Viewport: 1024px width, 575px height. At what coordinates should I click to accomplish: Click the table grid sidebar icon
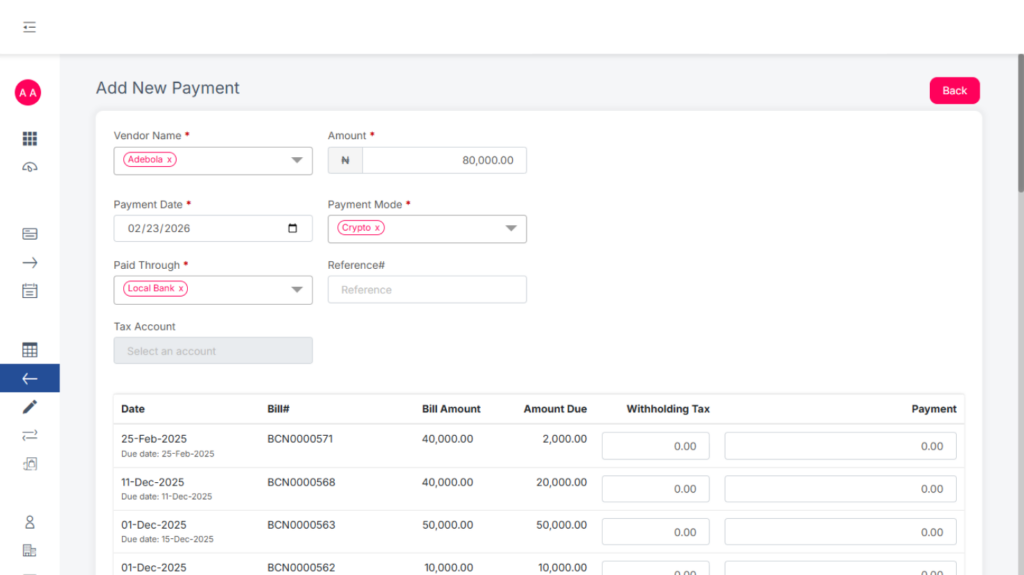pos(29,350)
